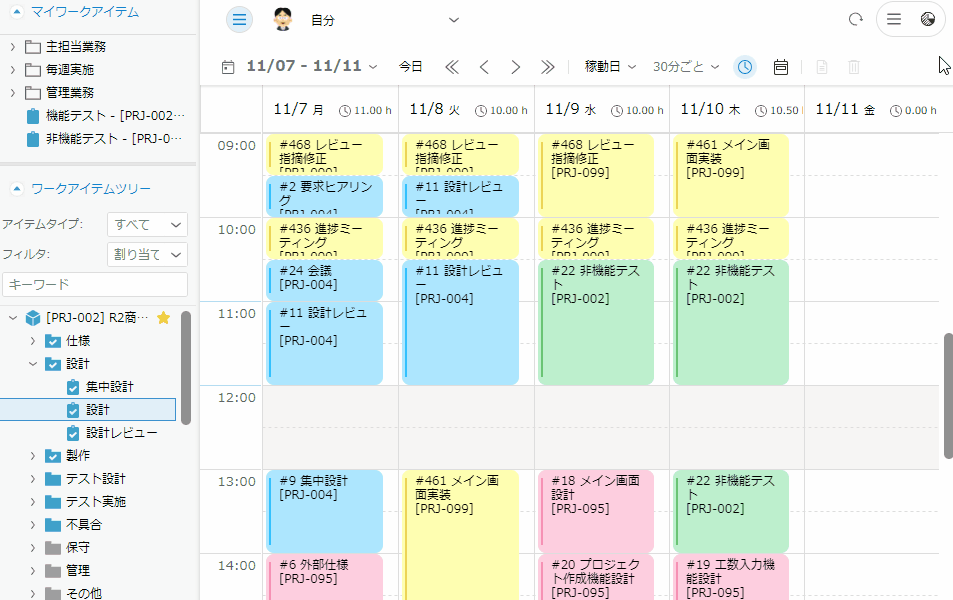Jump back a week with double left arrow
The height and width of the screenshot is (600, 953).
click(452, 67)
